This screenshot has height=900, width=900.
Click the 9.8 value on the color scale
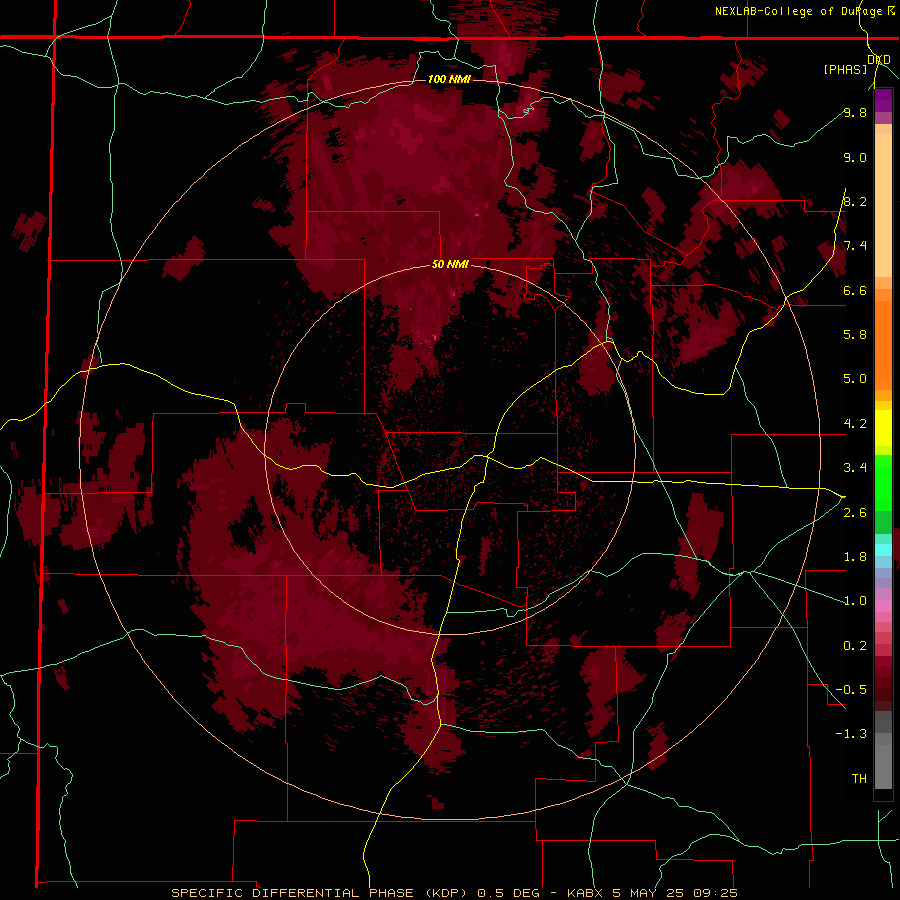pos(855,112)
